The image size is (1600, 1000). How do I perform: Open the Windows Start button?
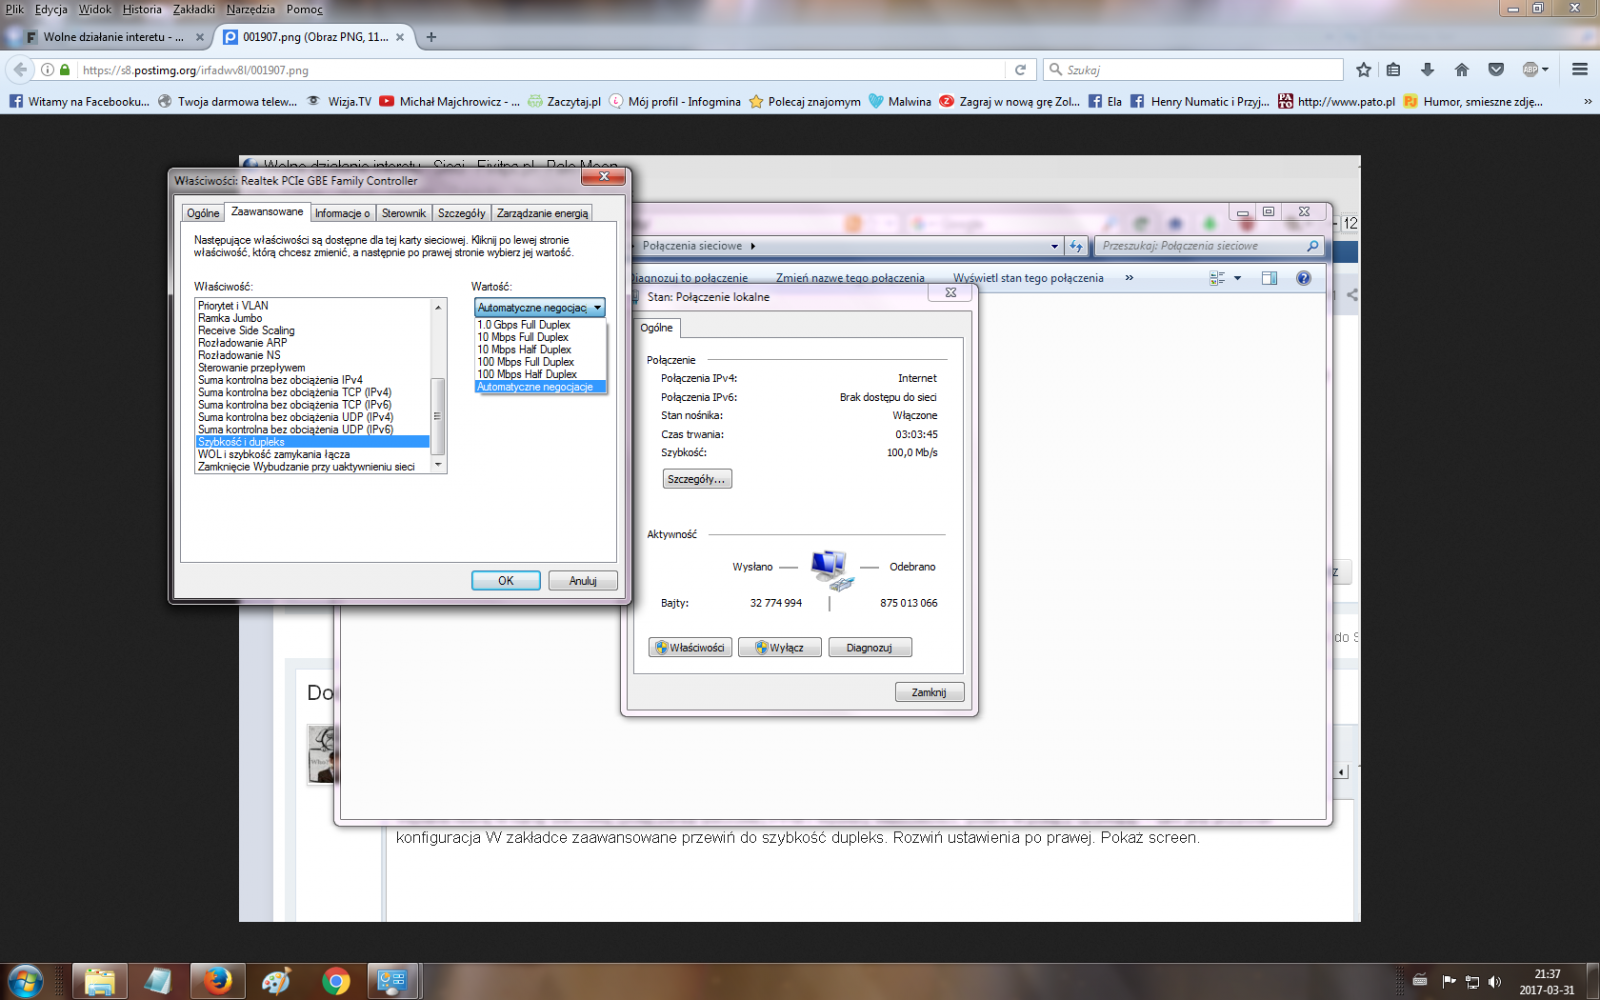[x=24, y=981]
